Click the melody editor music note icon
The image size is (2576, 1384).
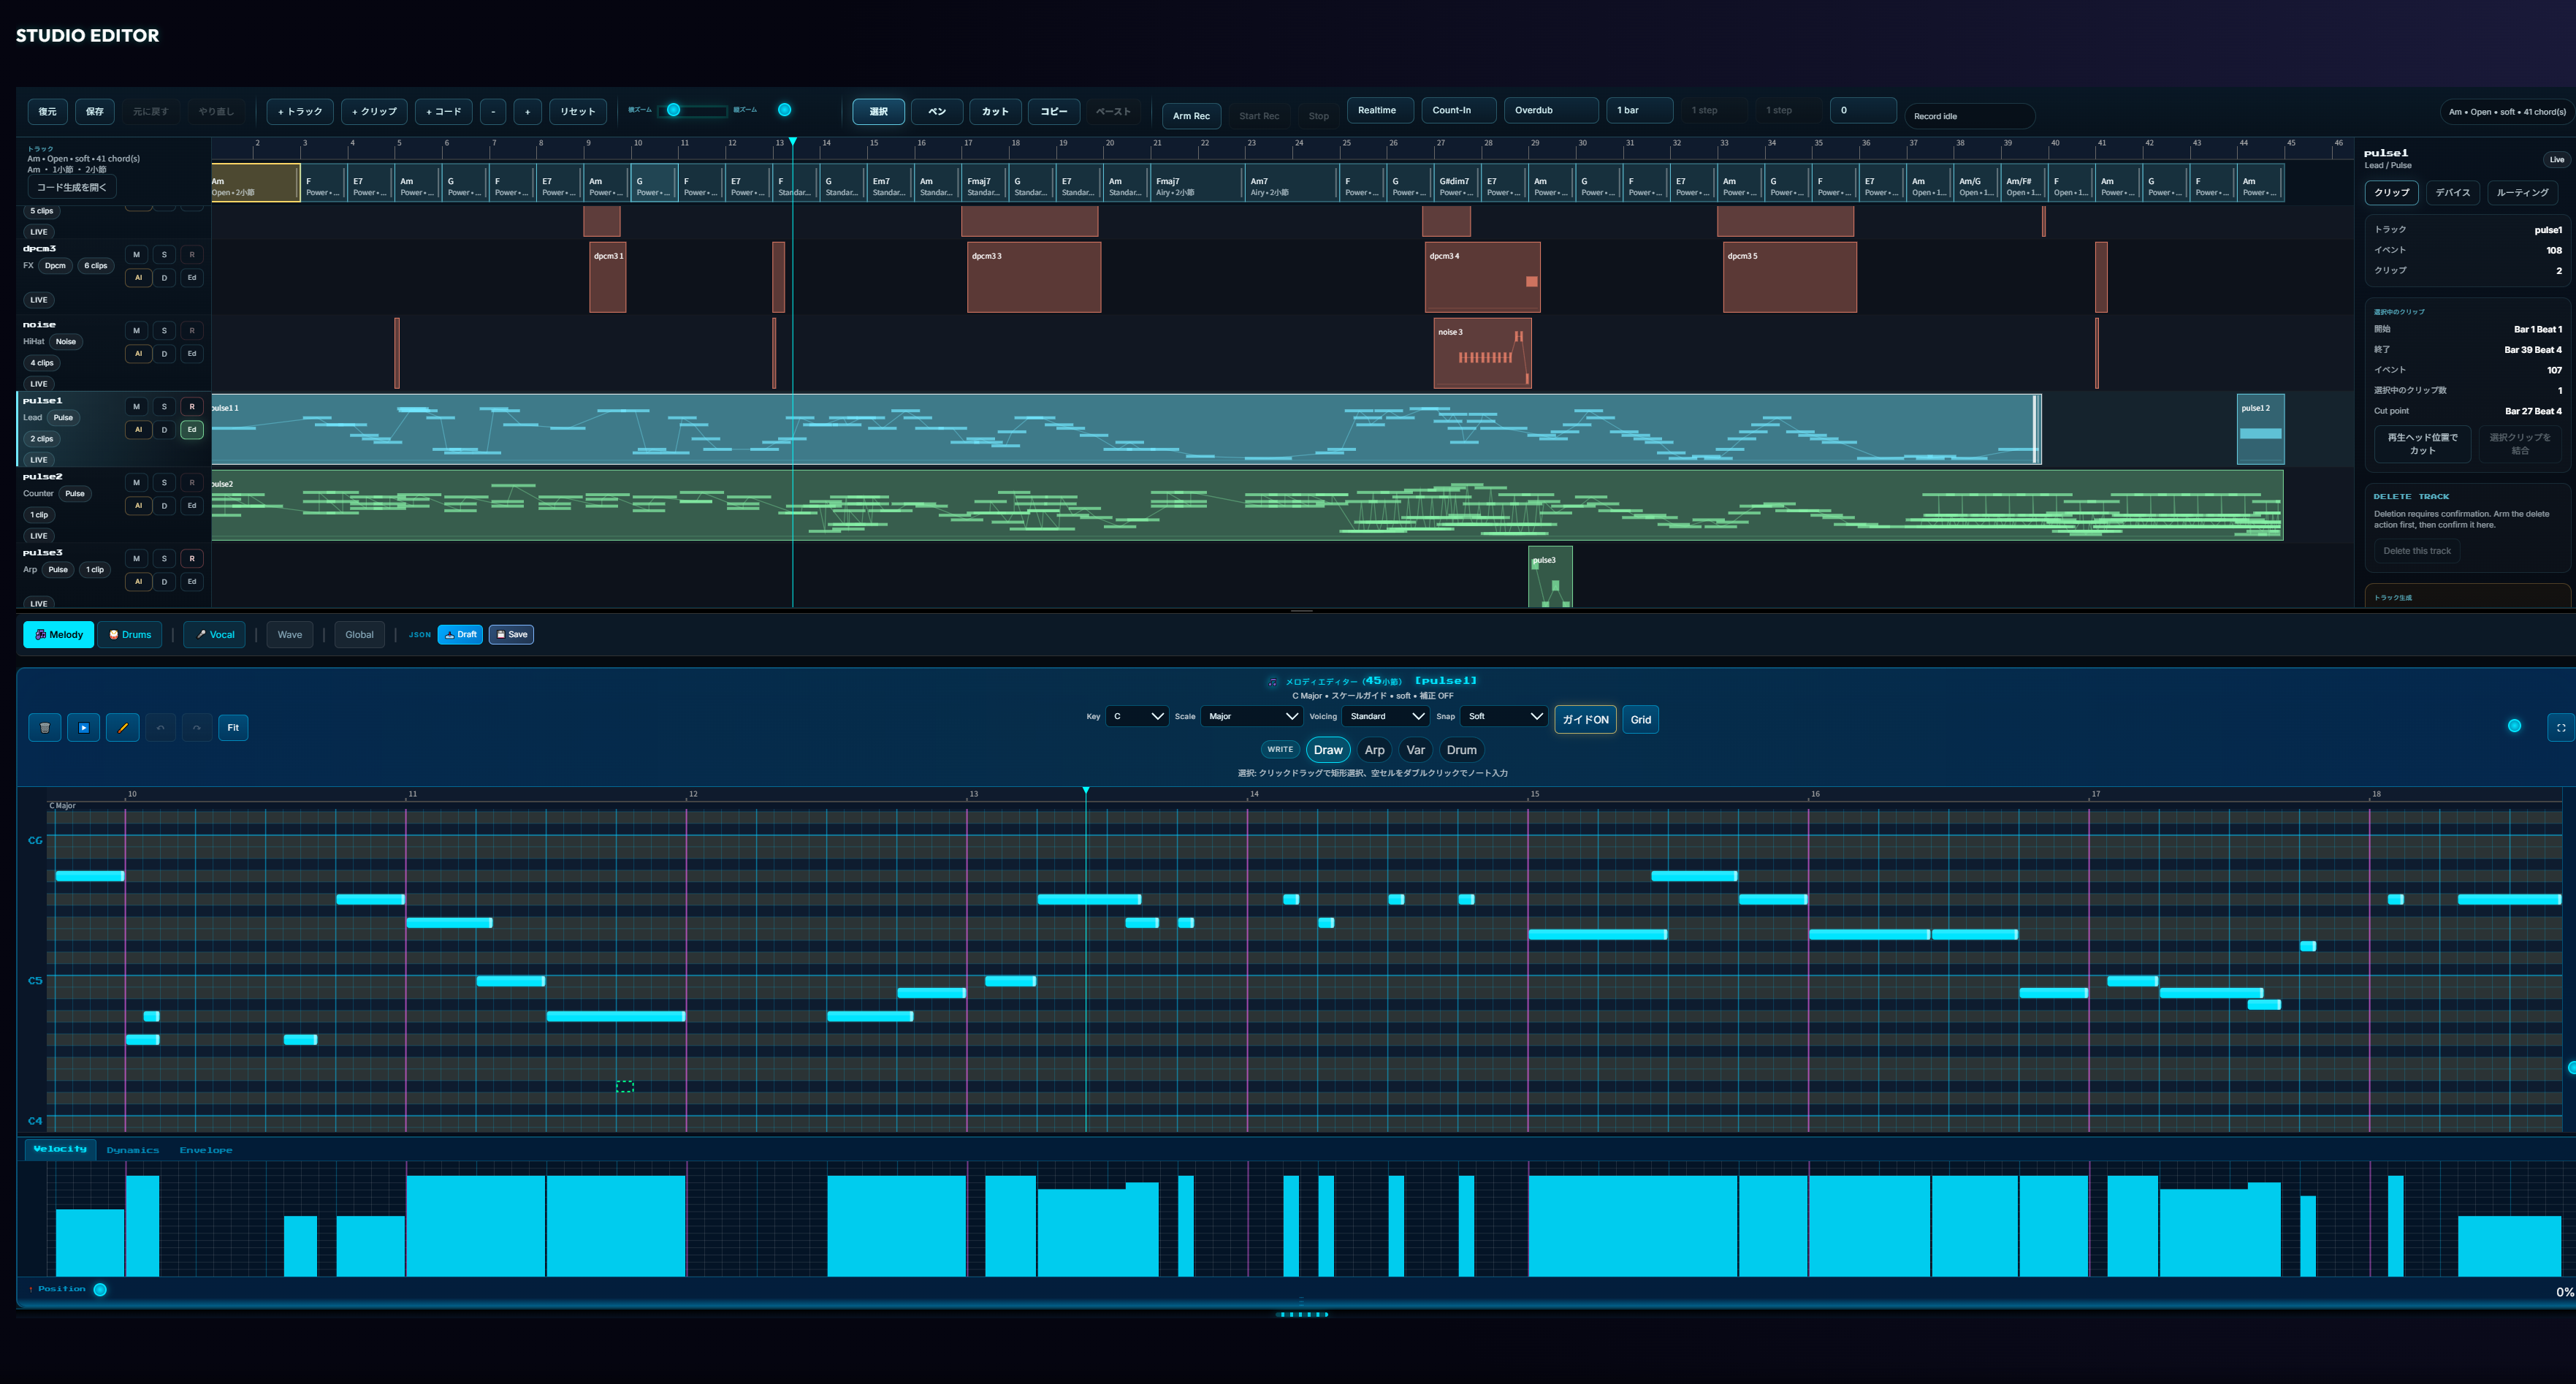(1272, 682)
